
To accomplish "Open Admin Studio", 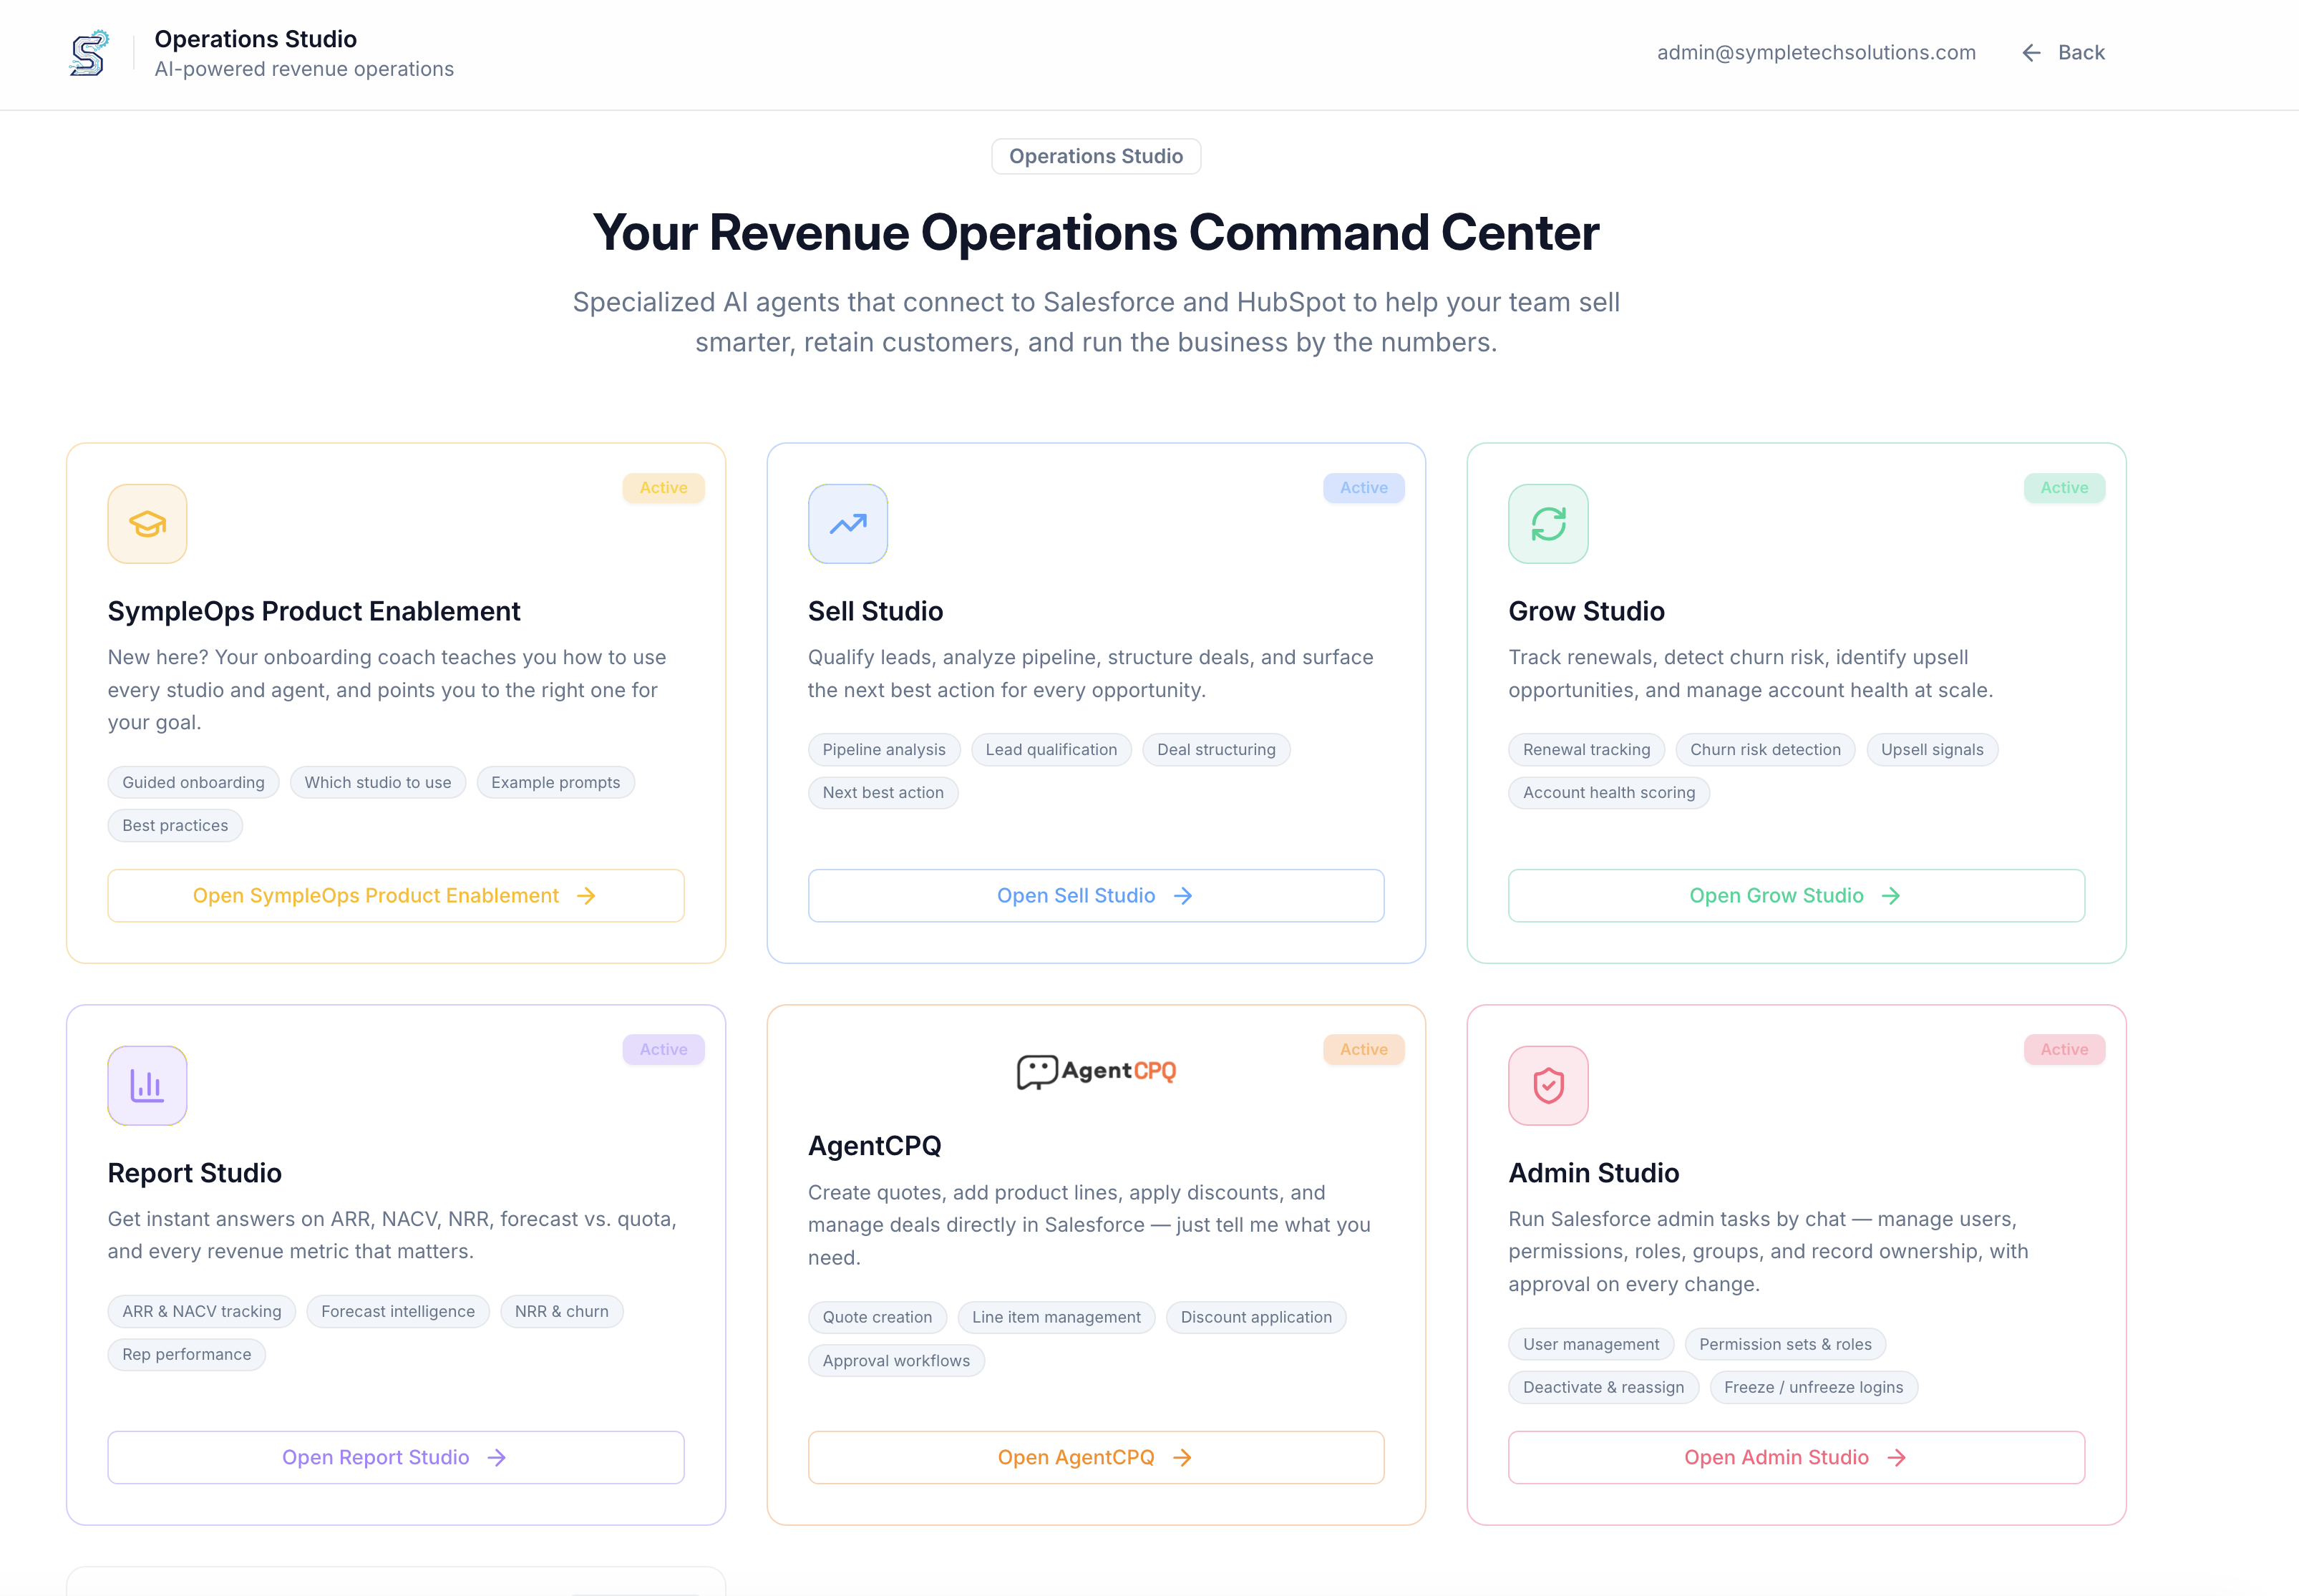I will 1796,1458.
